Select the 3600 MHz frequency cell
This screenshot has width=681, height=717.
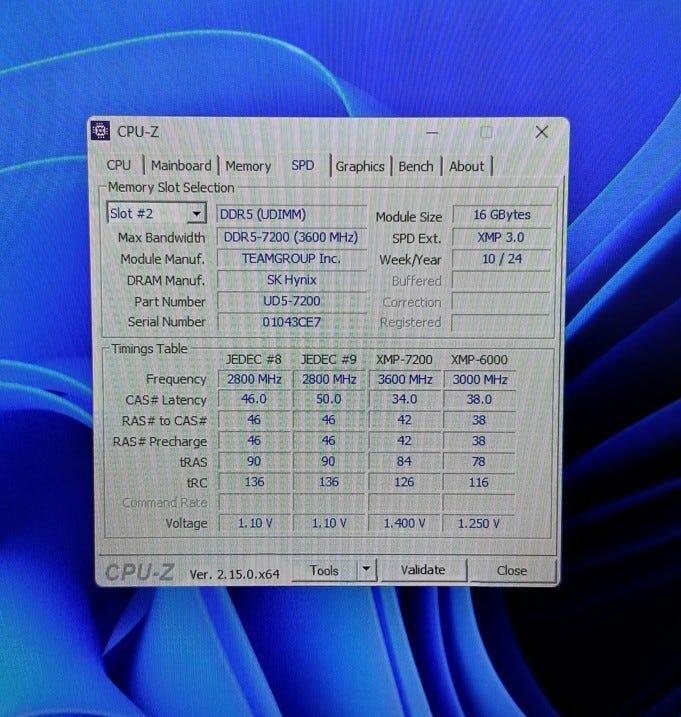click(405, 379)
